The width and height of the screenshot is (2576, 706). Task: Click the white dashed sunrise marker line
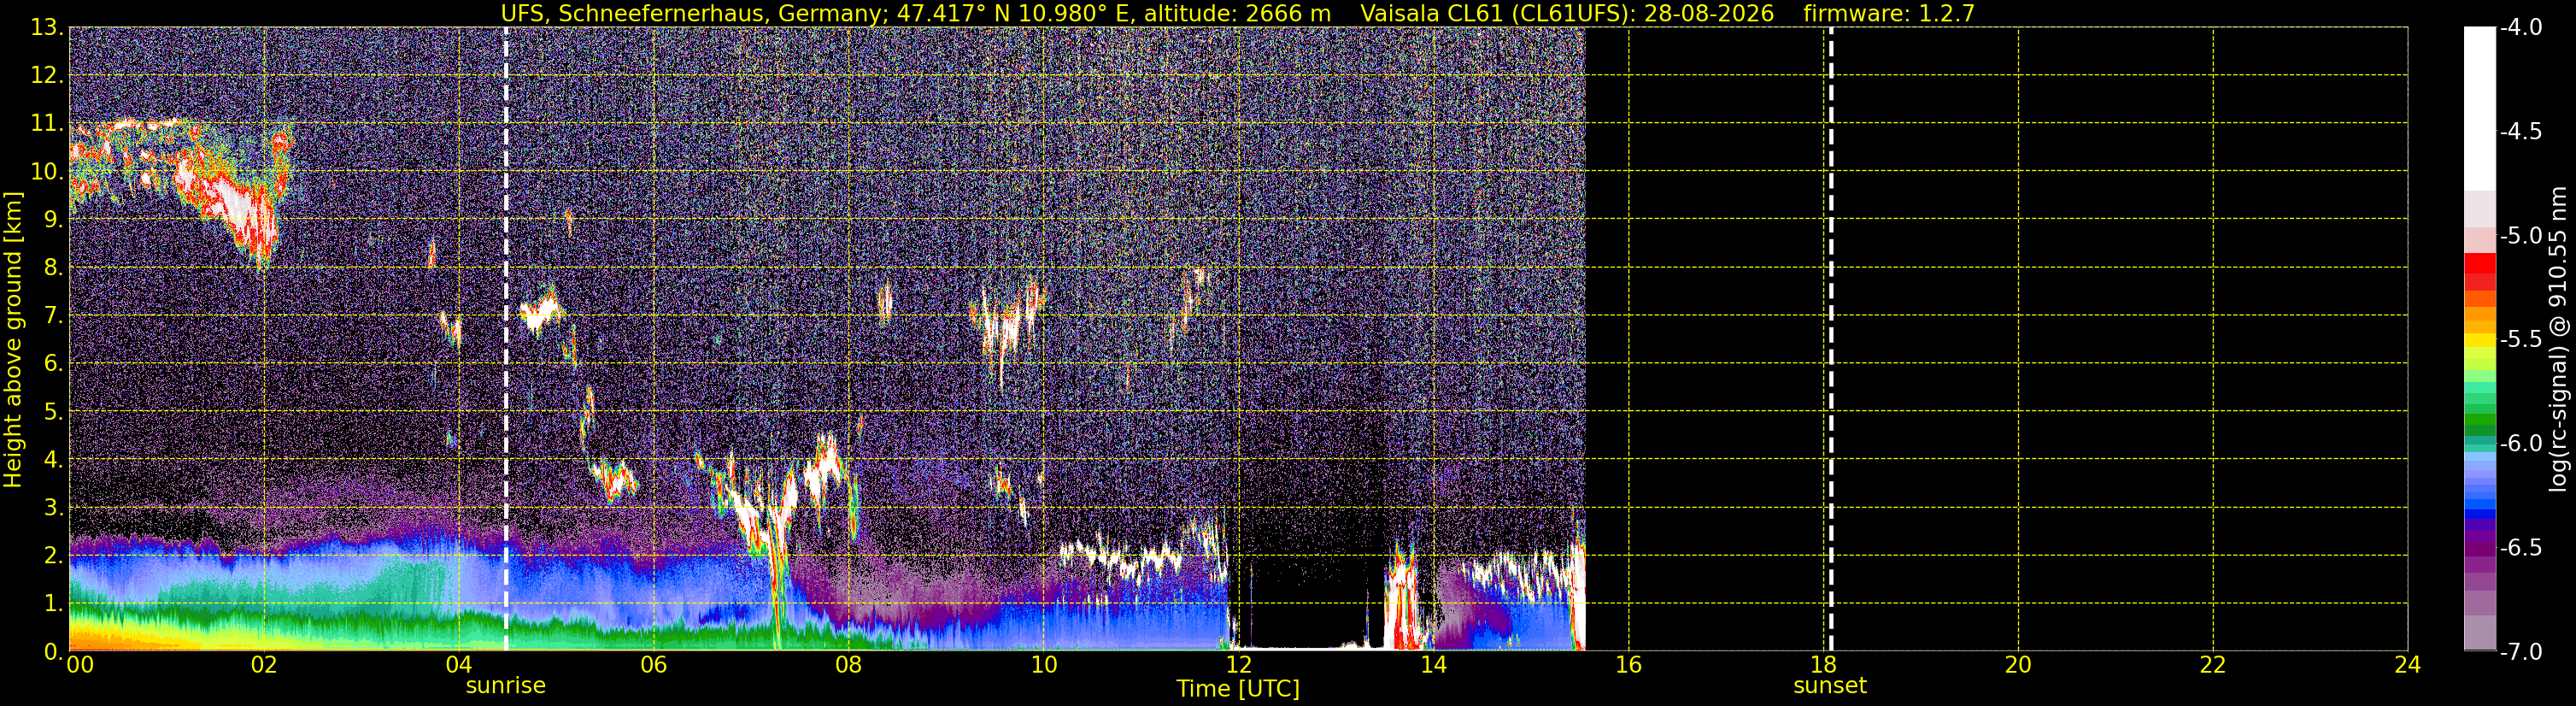506,339
